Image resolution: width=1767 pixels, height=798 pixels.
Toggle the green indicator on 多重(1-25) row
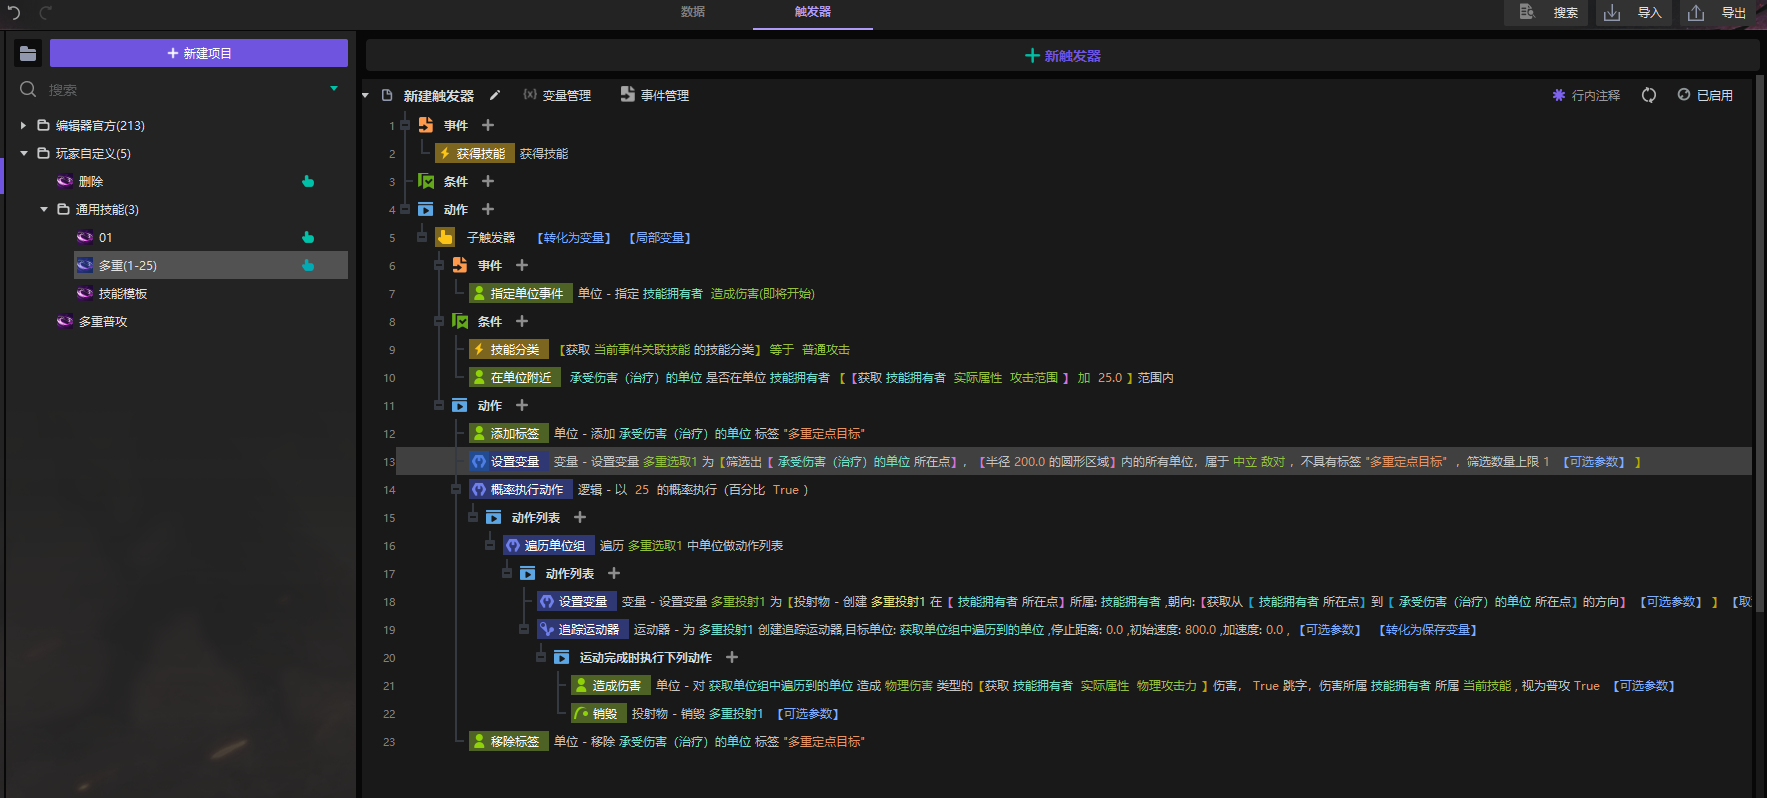click(x=308, y=265)
